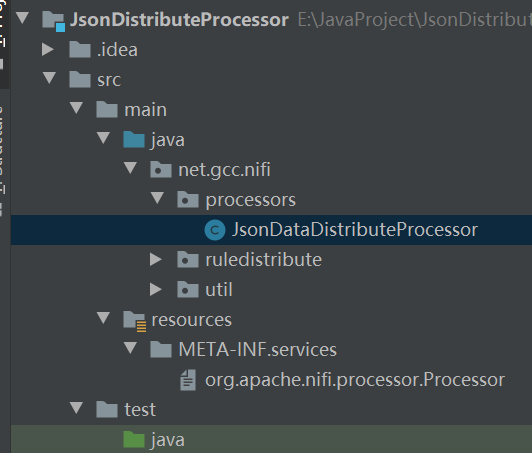The image size is (532, 453).
Task: Click the JsonDataDistributeProcessor class icon
Action: [x=215, y=230]
